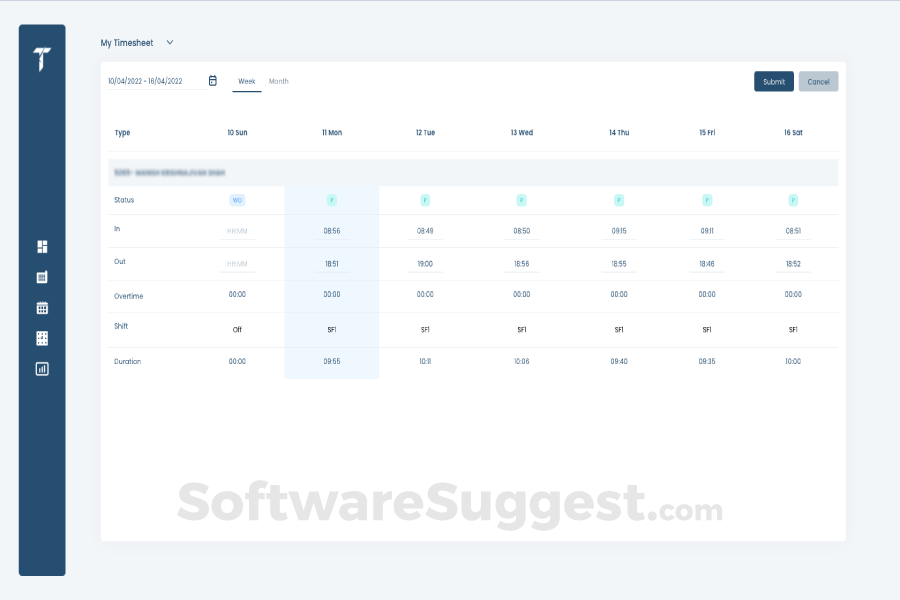Select the 15 Fri column header
The height and width of the screenshot is (600, 900).
(x=707, y=133)
